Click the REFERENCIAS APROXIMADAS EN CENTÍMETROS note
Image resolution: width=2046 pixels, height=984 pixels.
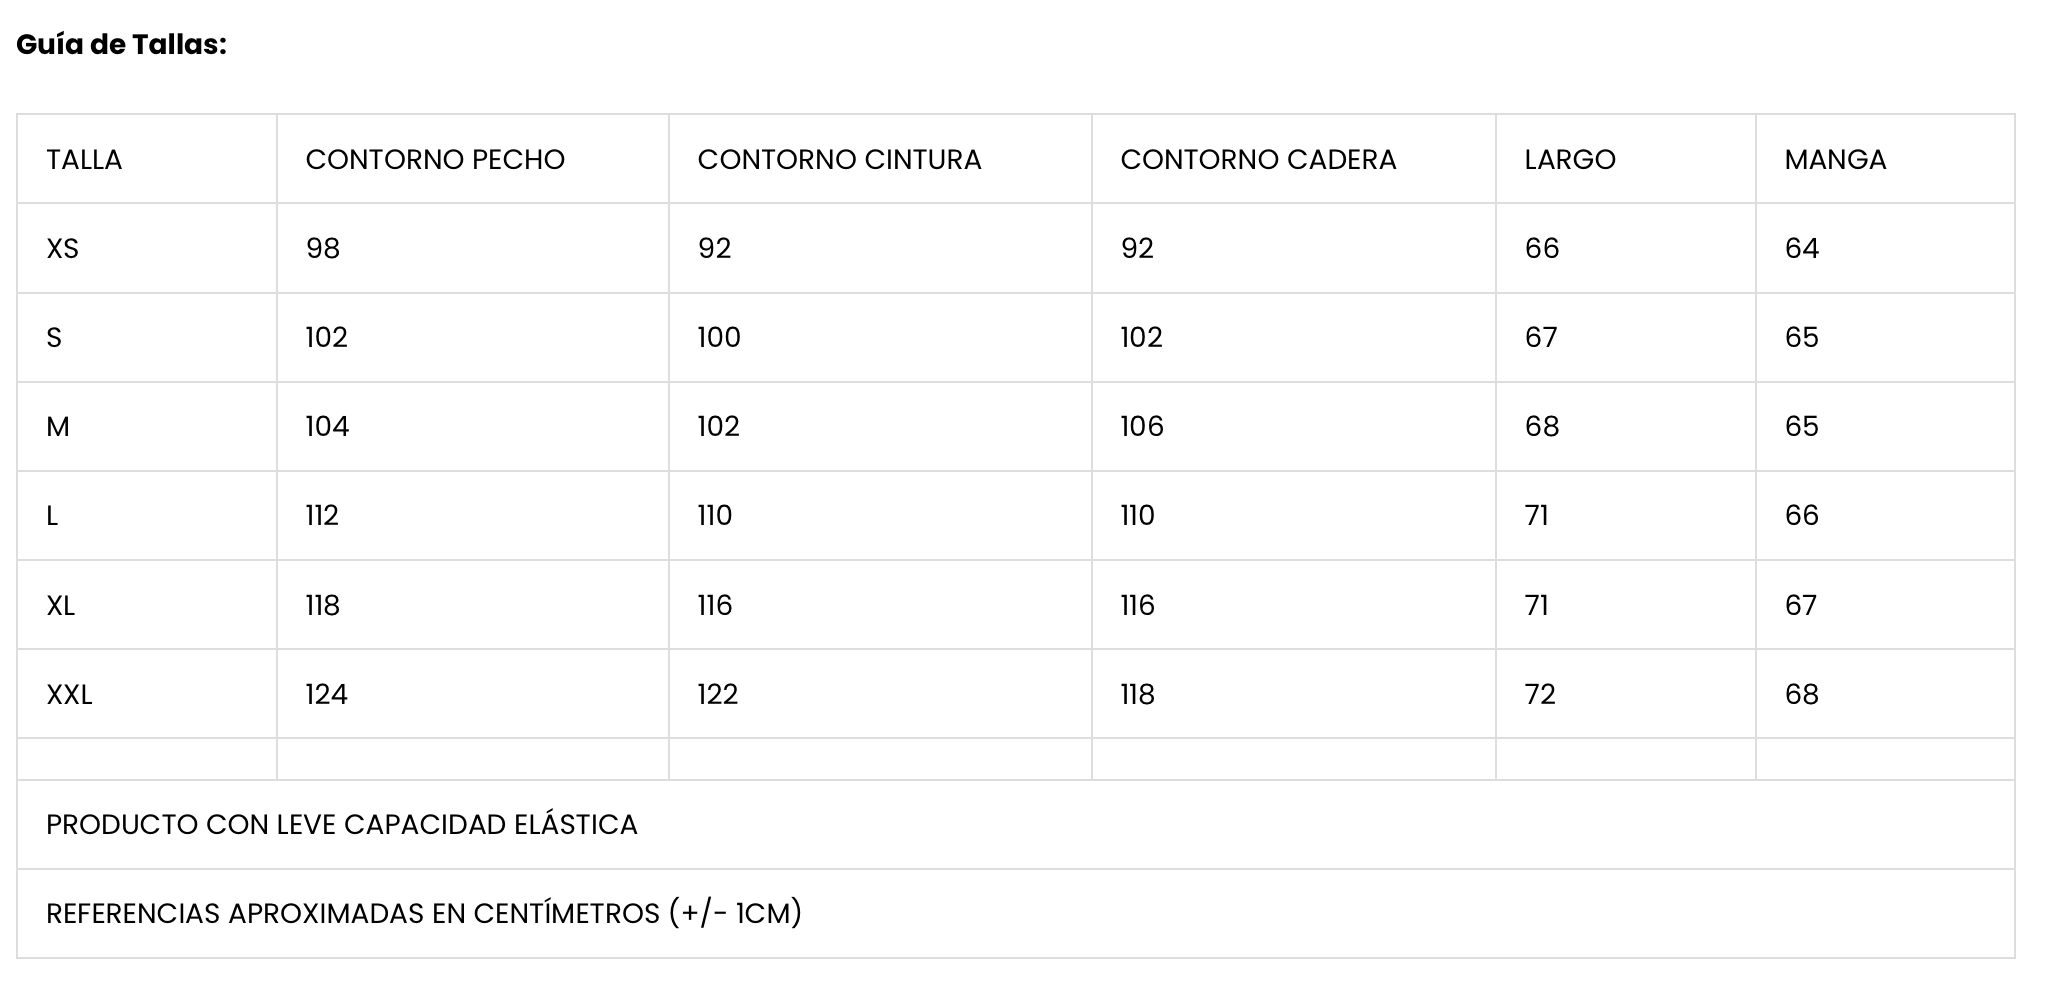[424, 914]
